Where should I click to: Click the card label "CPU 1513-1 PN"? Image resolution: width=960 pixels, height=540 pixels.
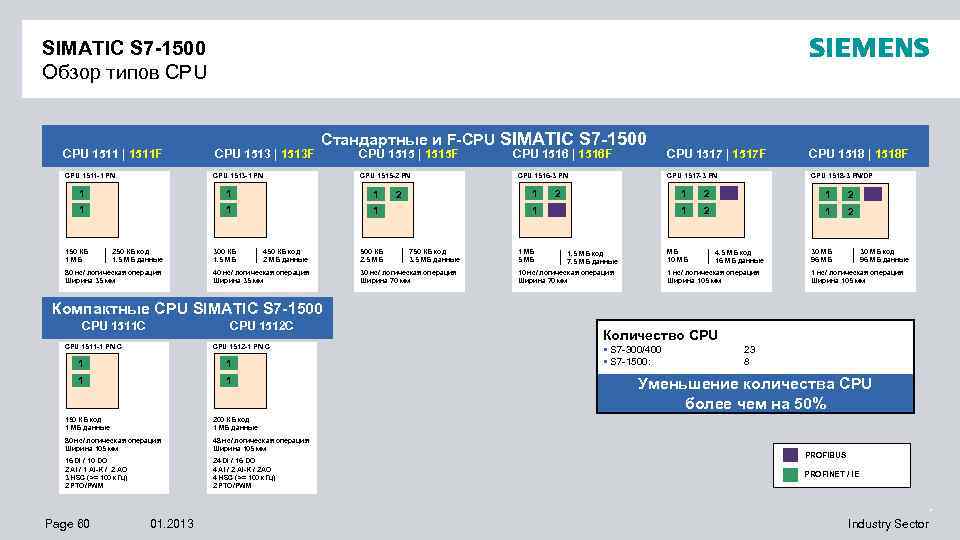(238, 176)
